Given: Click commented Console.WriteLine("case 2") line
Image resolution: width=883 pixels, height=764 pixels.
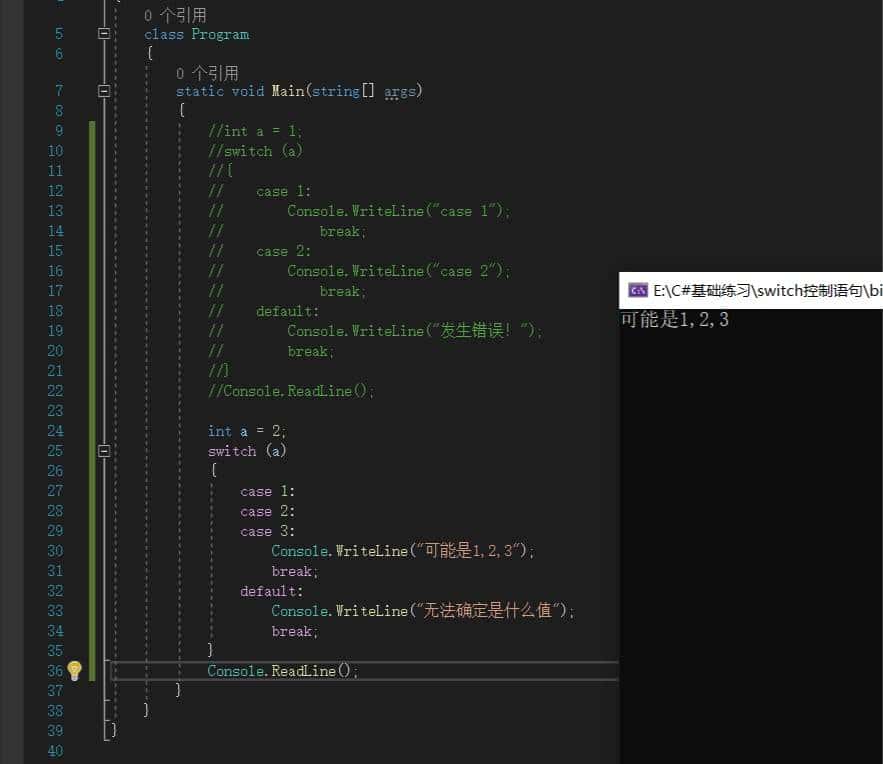Looking at the screenshot, I should (x=399, y=271).
